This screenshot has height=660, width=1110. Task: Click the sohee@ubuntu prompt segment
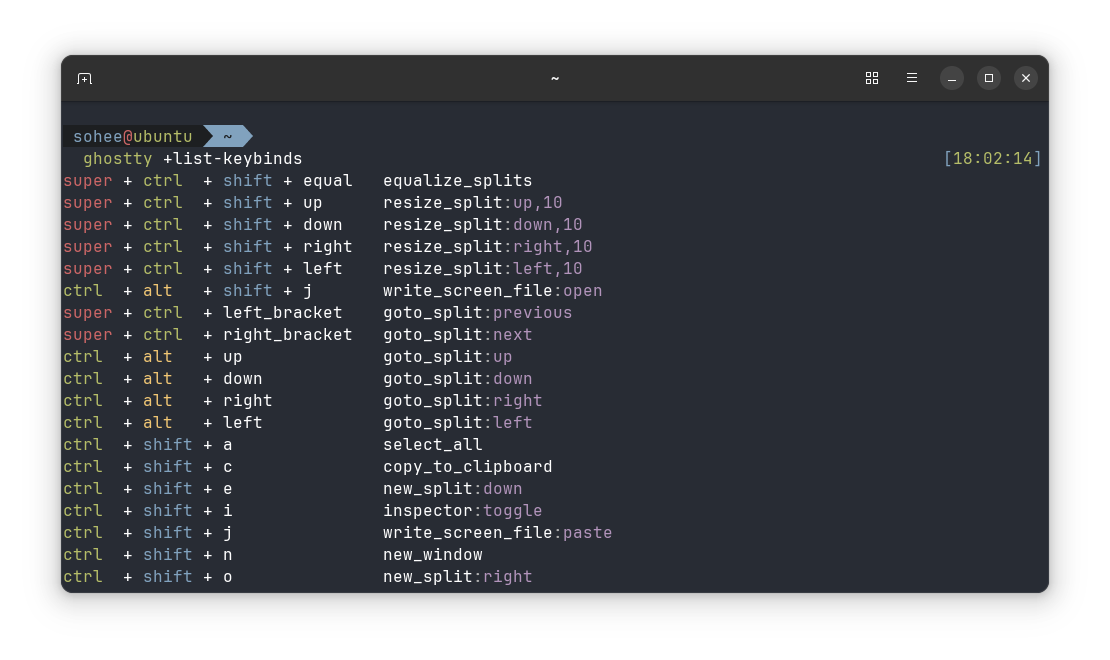click(131, 136)
